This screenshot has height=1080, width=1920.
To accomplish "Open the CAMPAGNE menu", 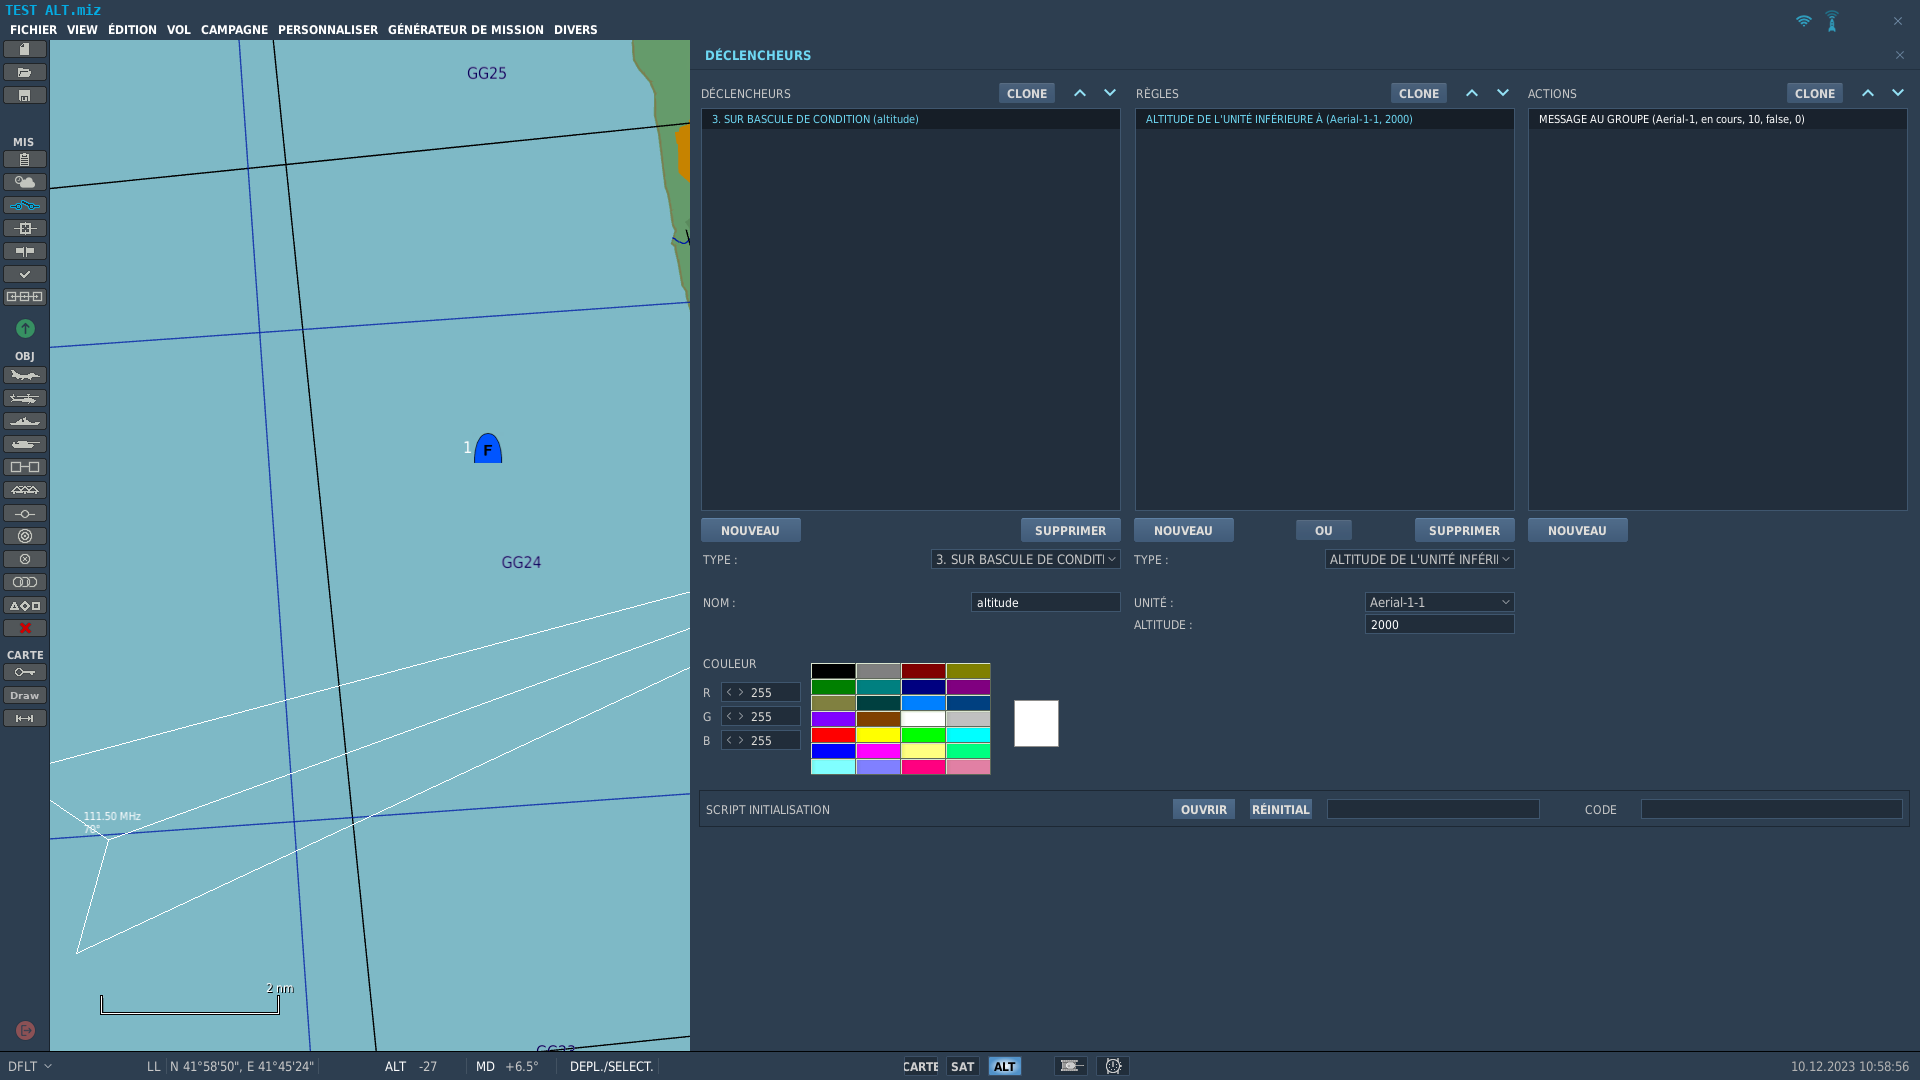I will (234, 30).
